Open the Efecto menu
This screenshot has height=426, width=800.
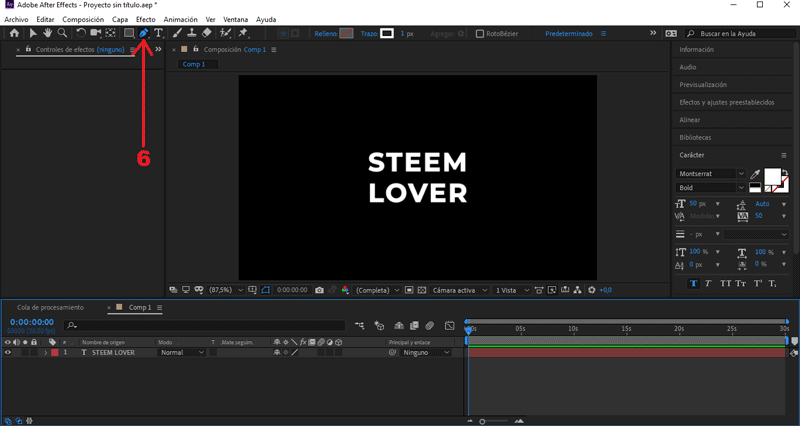tap(145, 19)
